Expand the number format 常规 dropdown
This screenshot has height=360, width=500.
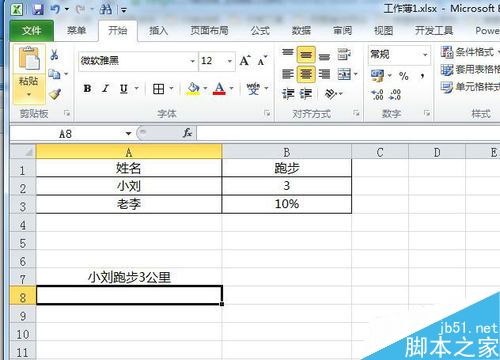pyautogui.click(x=425, y=55)
